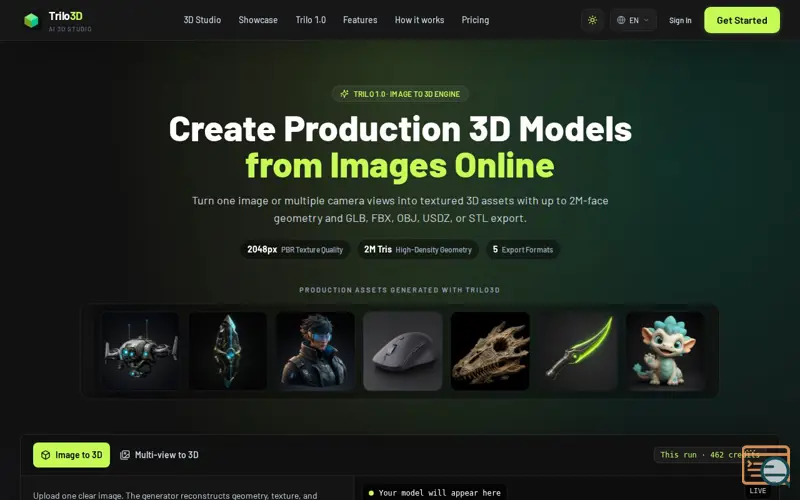Click the "This run · 462 credits" indicator
The height and width of the screenshot is (500, 800).
(x=710, y=455)
